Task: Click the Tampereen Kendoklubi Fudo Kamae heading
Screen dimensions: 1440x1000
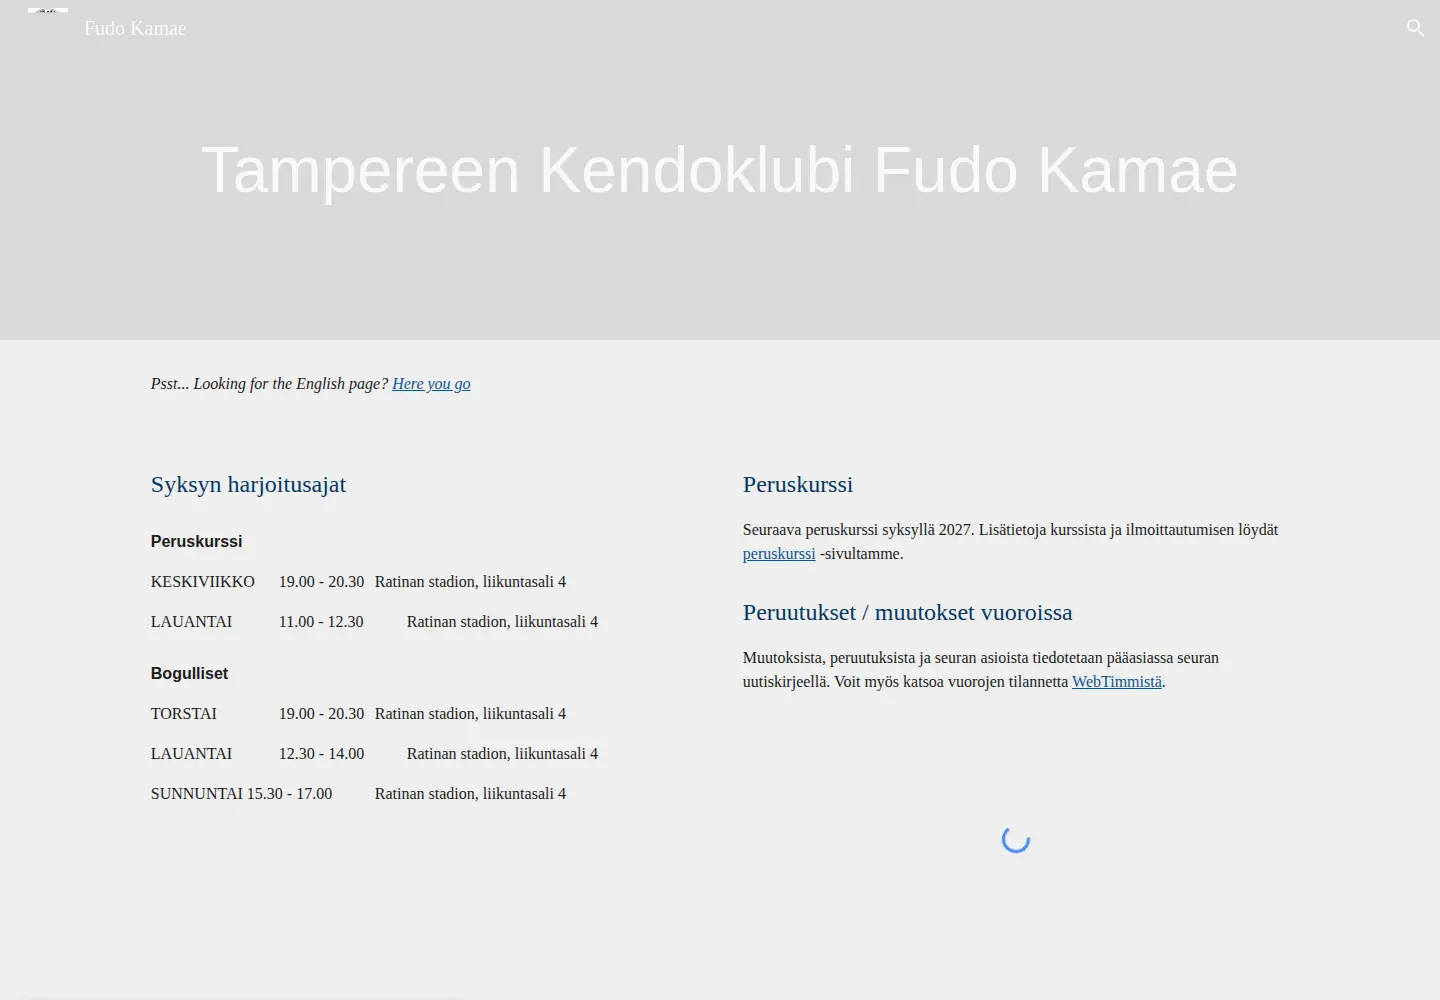Action: (720, 170)
